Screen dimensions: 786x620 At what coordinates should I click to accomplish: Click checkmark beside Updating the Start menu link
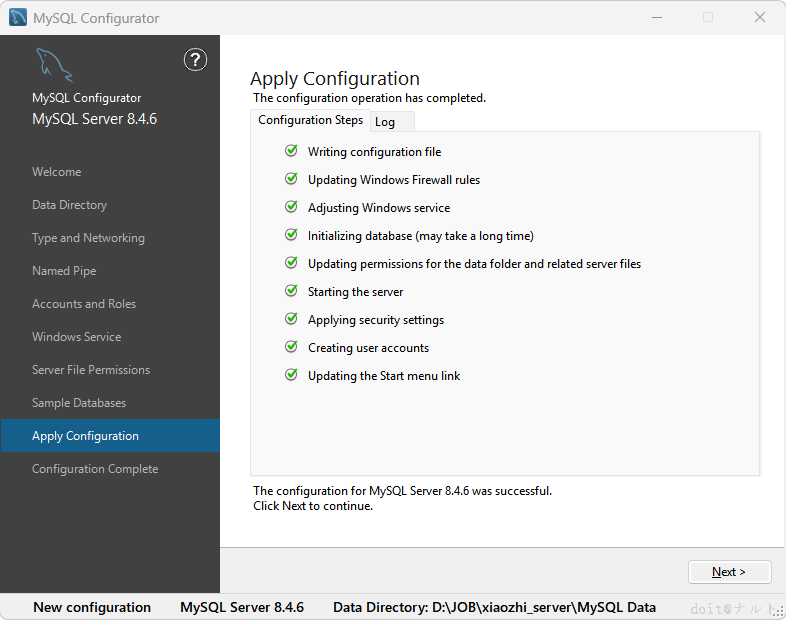[x=291, y=375]
